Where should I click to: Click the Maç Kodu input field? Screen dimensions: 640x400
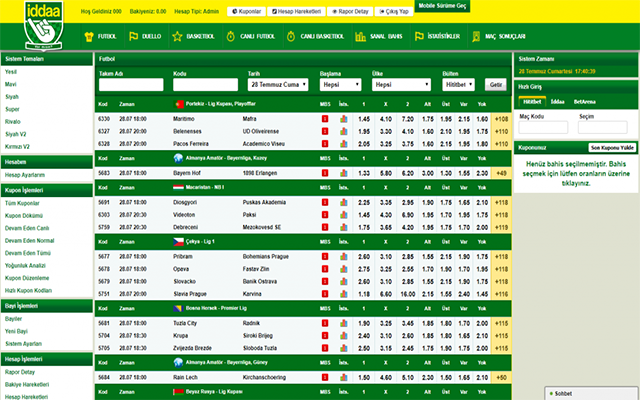pos(543,127)
